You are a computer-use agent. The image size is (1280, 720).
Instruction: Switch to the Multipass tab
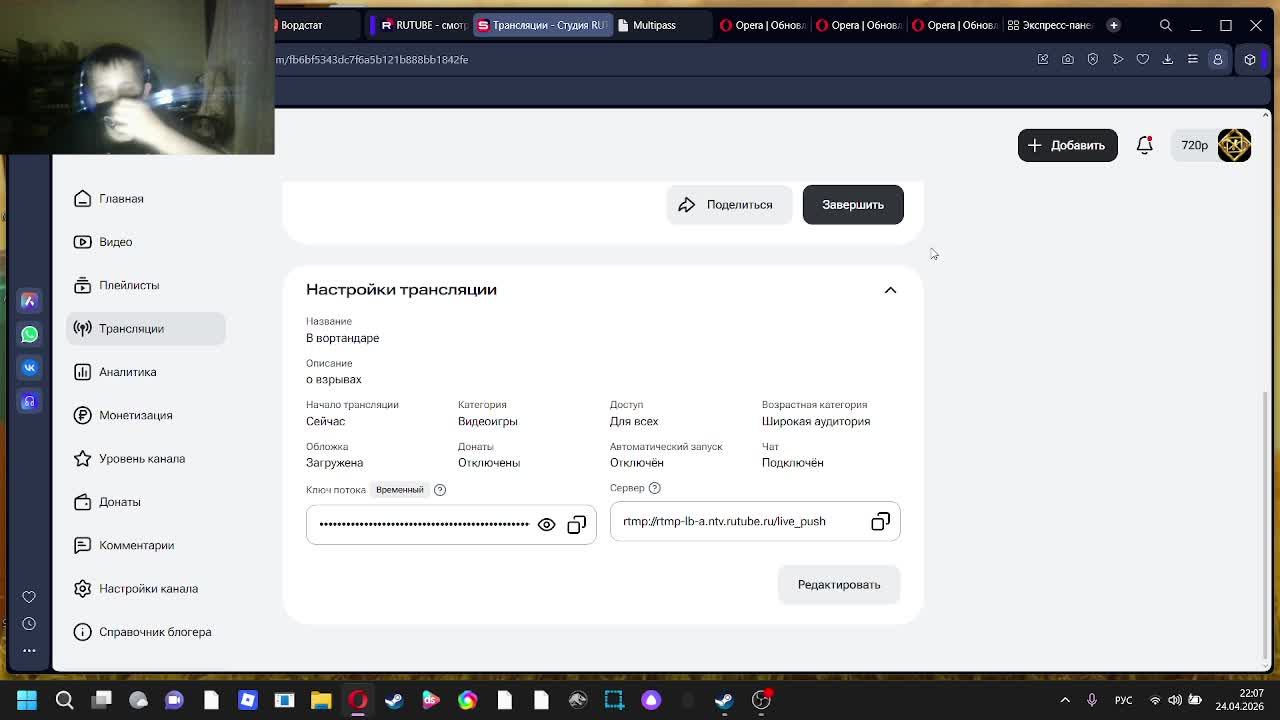660,25
